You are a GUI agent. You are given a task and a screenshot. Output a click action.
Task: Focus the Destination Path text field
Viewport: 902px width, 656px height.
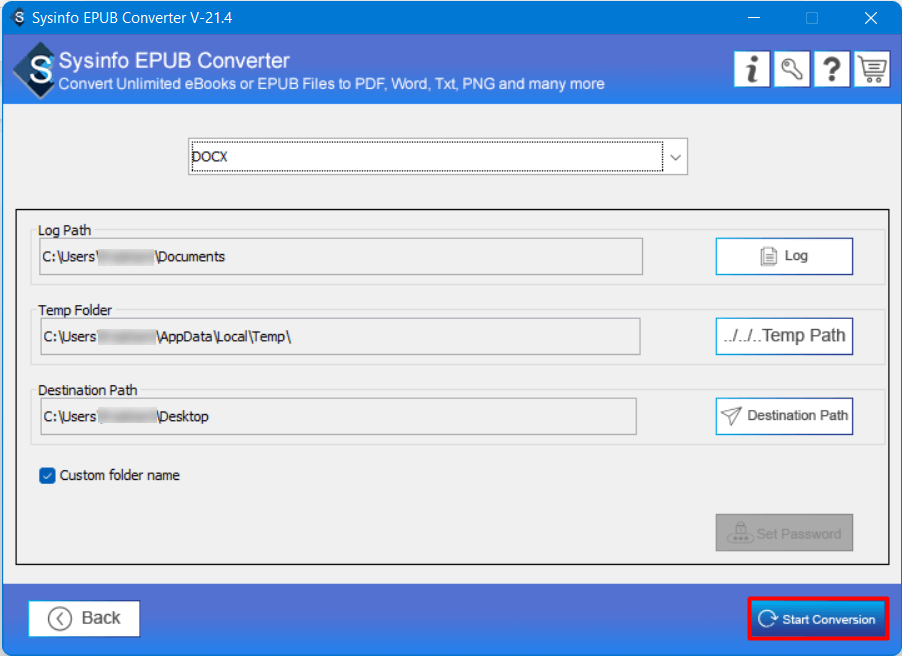338,417
